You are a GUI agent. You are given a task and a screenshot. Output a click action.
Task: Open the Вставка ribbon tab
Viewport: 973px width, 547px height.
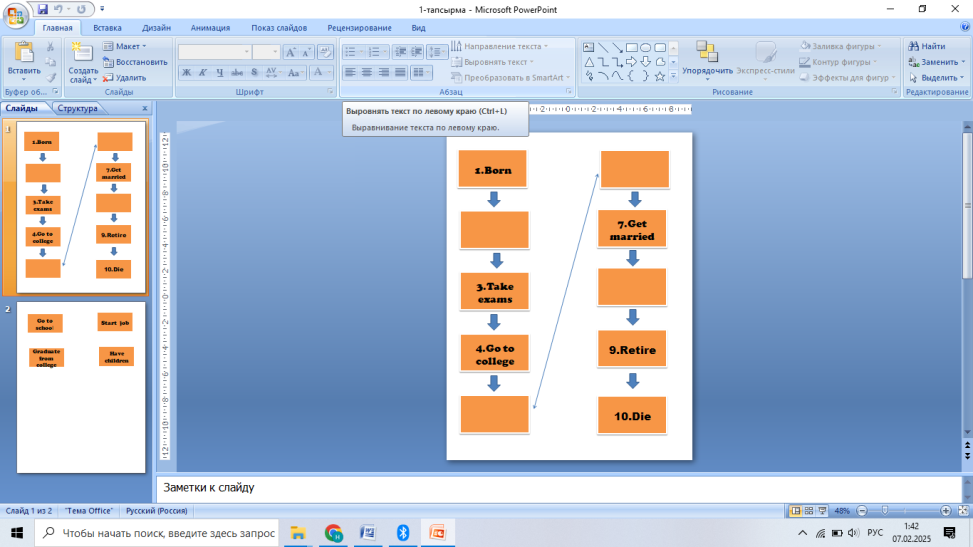[x=107, y=28]
